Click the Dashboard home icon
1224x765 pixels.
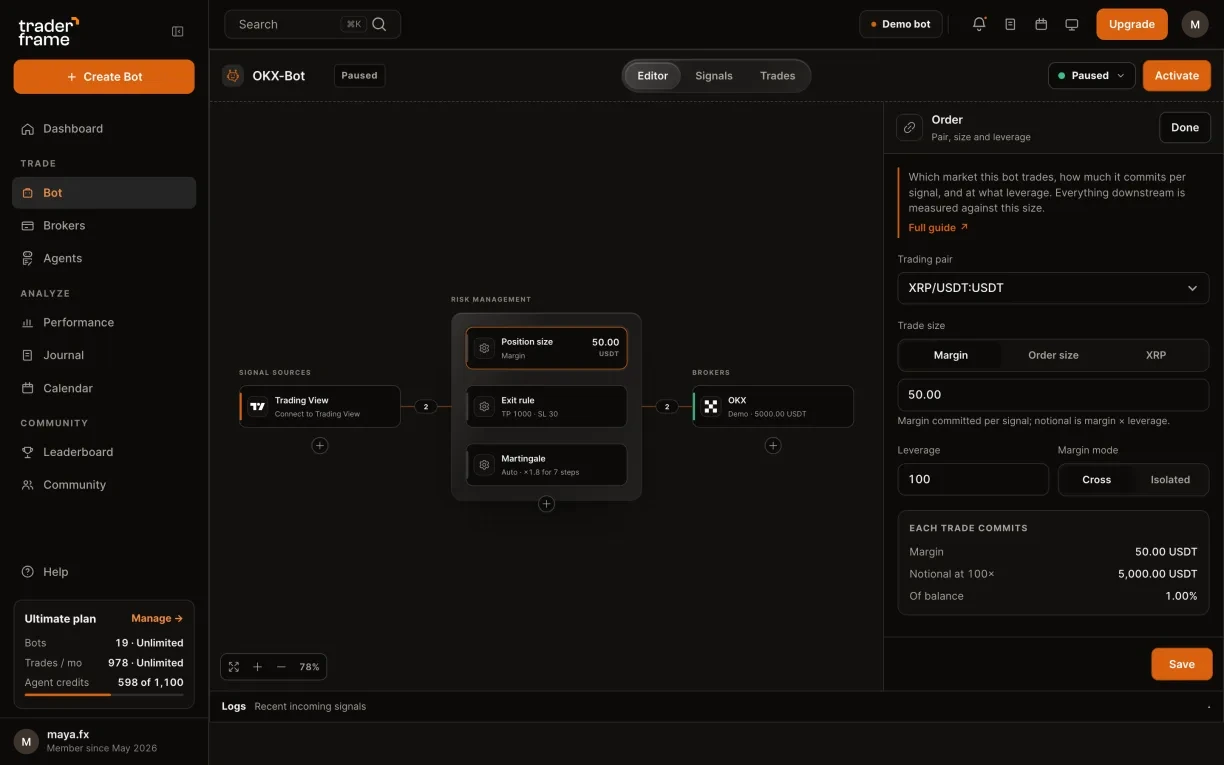(28, 129)
